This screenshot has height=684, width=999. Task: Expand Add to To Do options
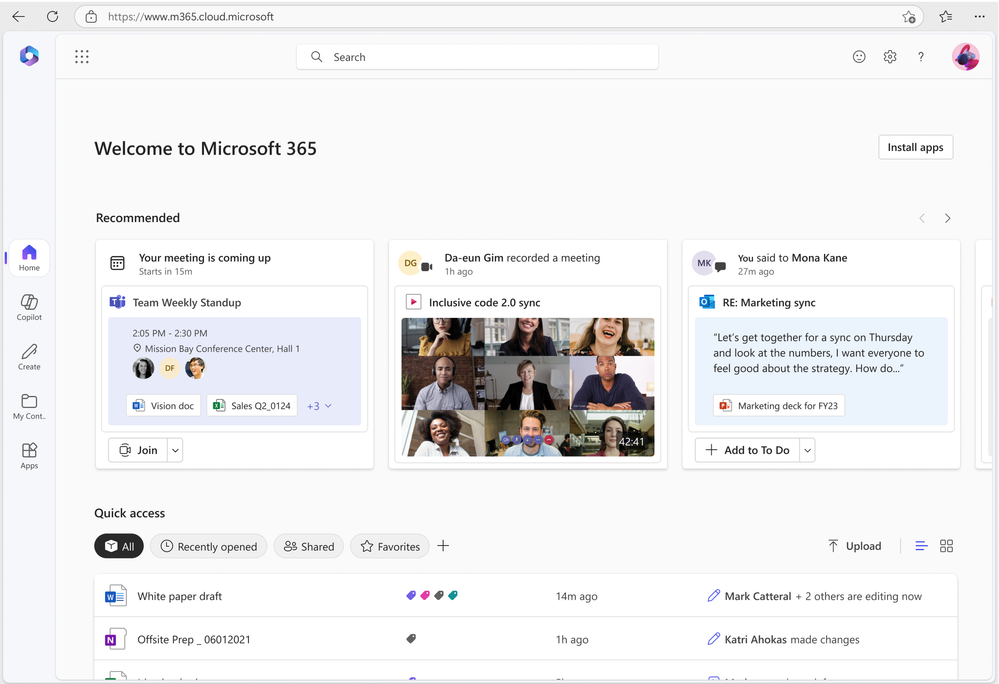(807, 450)
